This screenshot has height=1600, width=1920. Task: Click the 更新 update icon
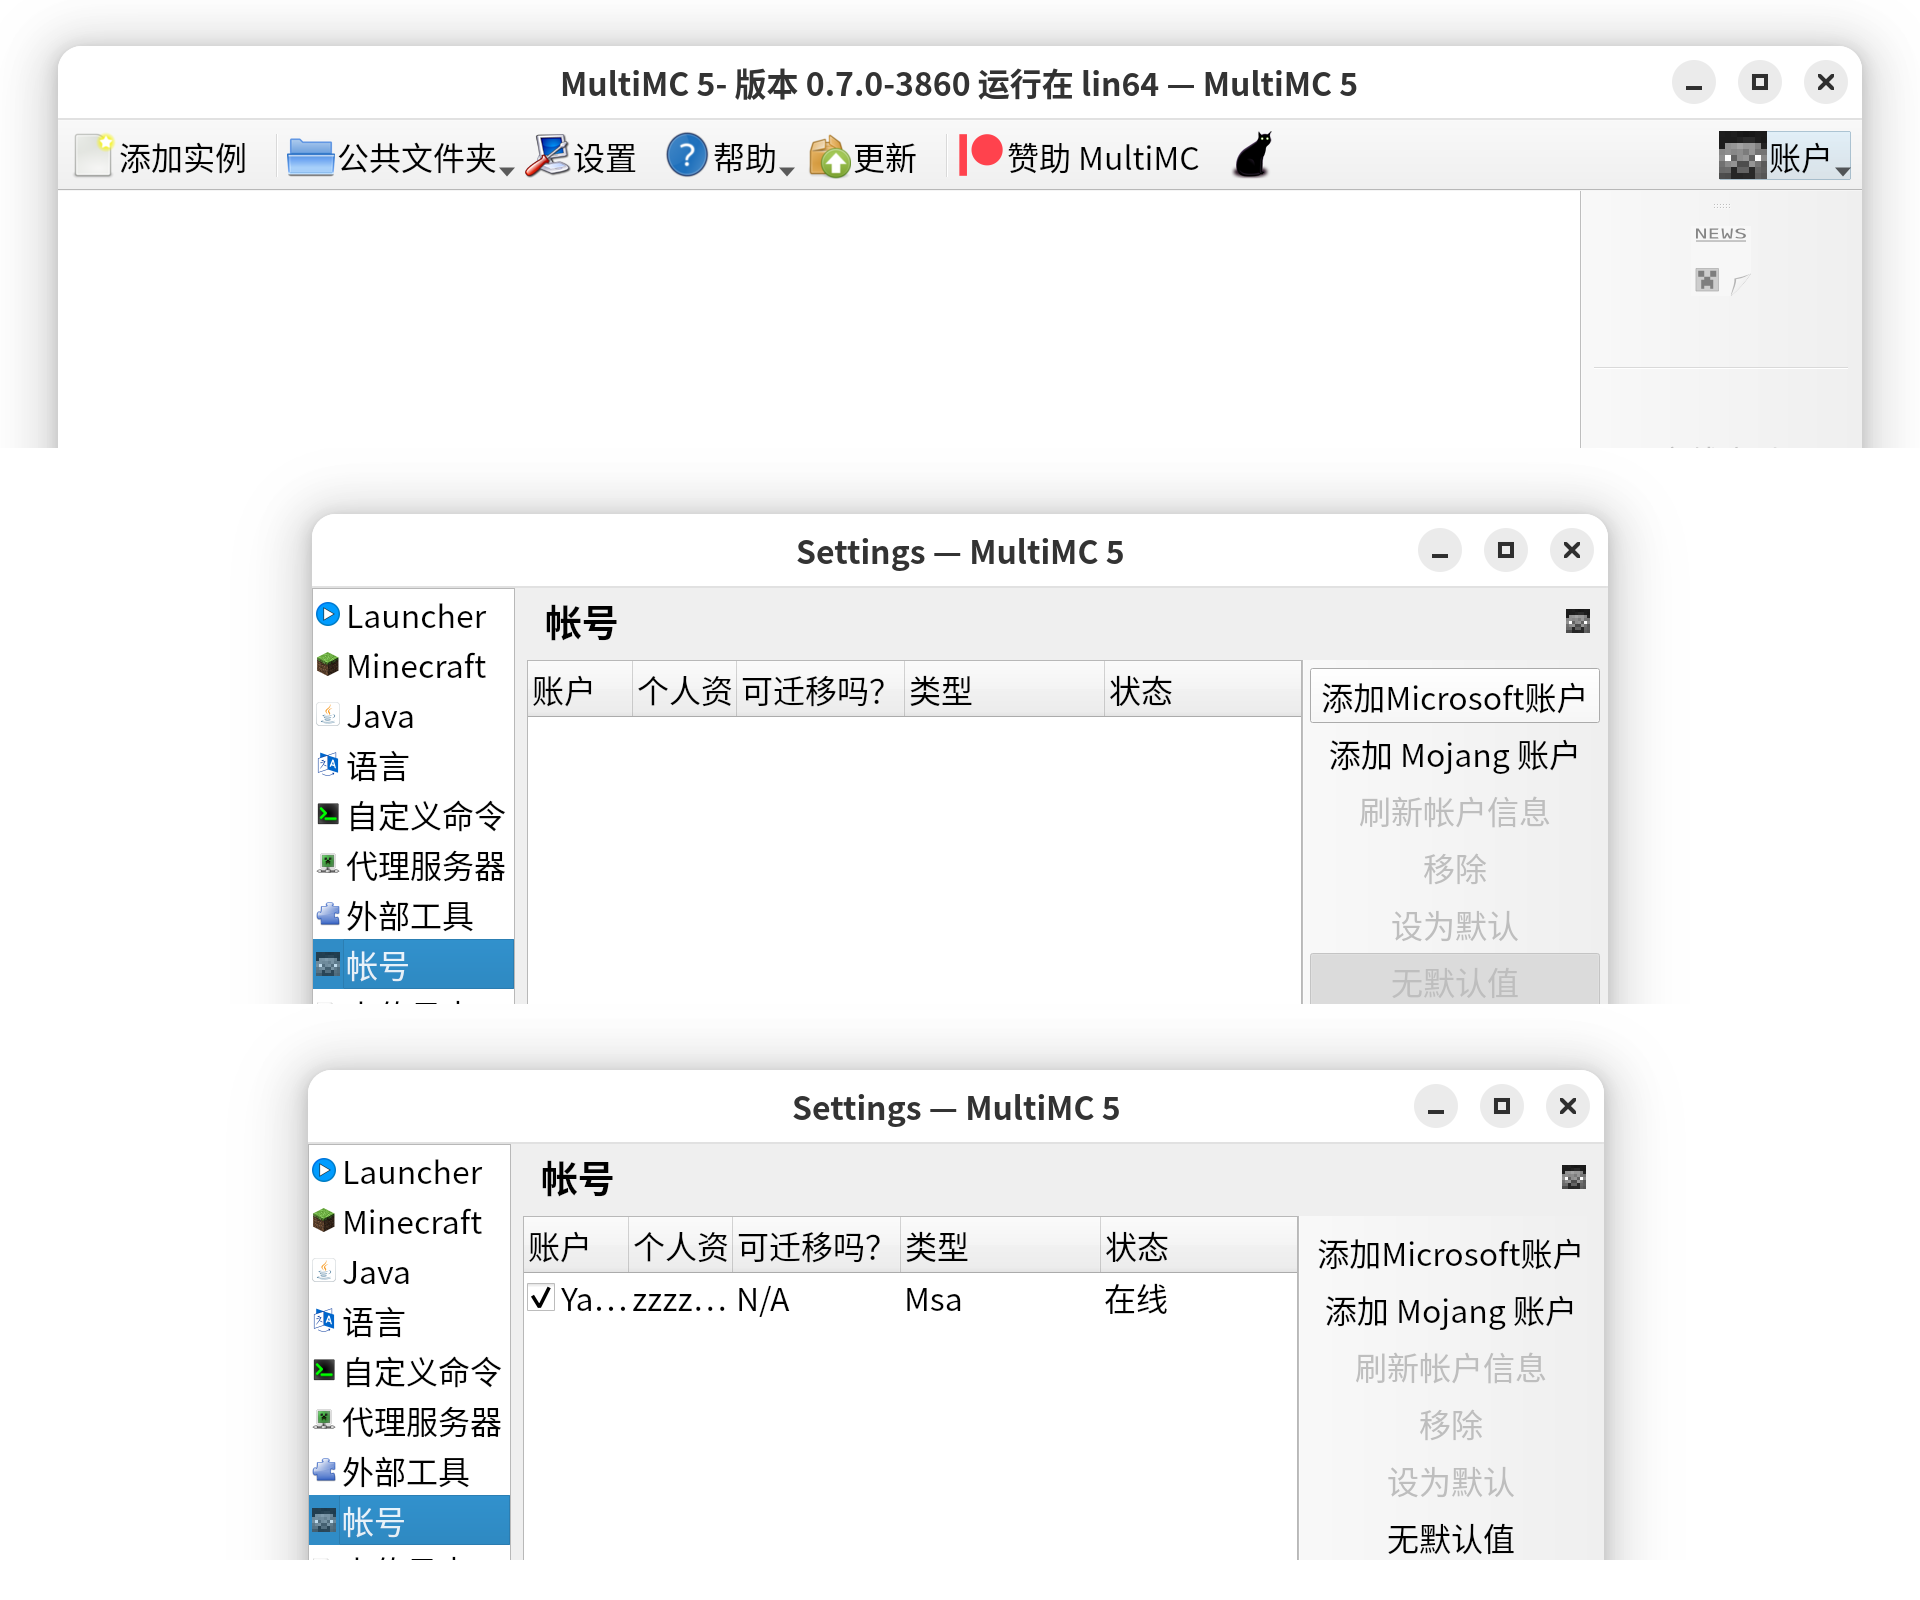pyautogui.click(x=829, y=157)
